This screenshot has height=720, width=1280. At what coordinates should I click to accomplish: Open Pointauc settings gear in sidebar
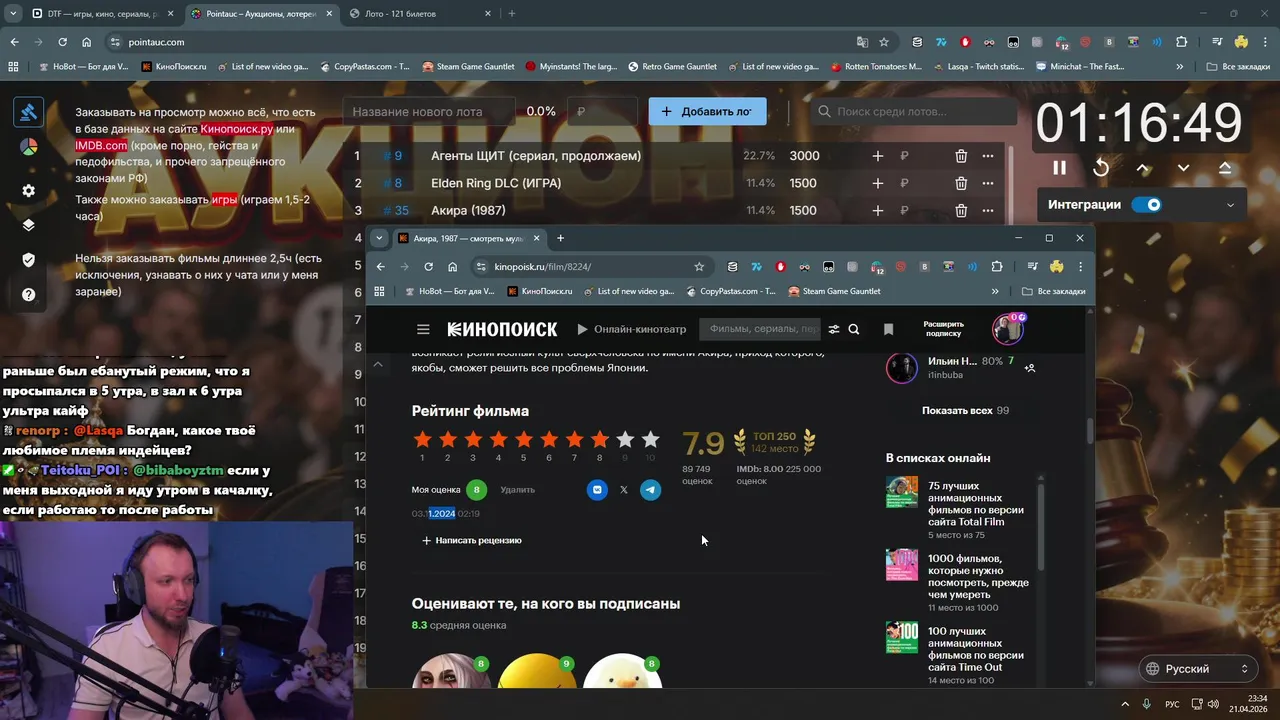point(28,190)
